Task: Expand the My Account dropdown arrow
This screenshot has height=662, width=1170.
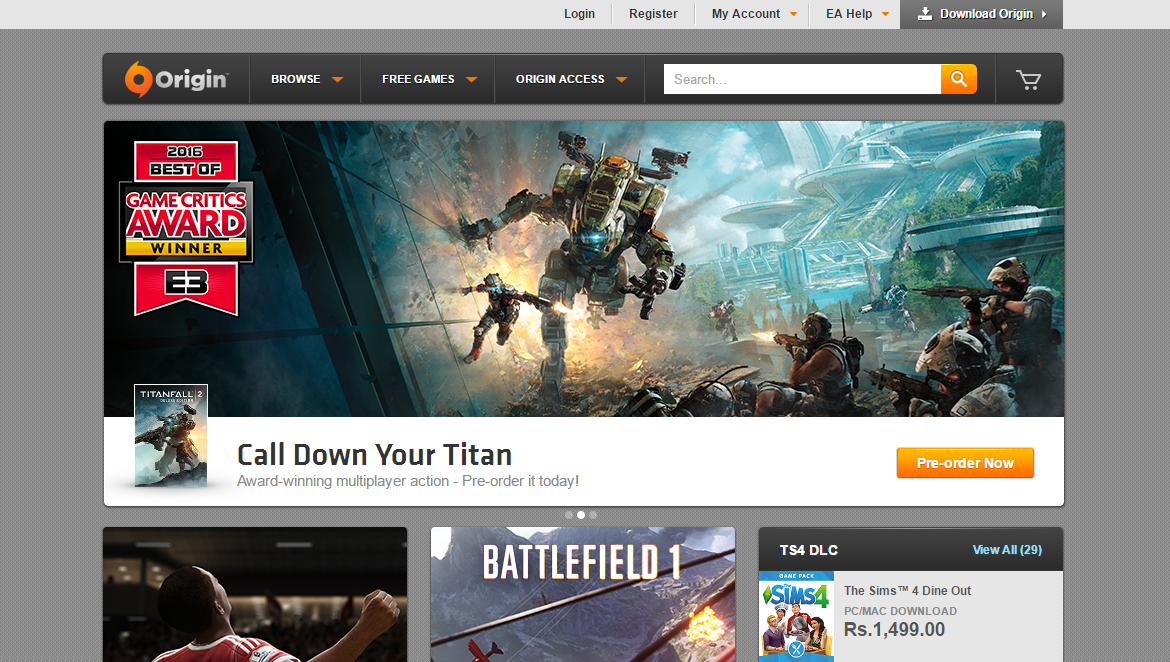Action: 793,14
